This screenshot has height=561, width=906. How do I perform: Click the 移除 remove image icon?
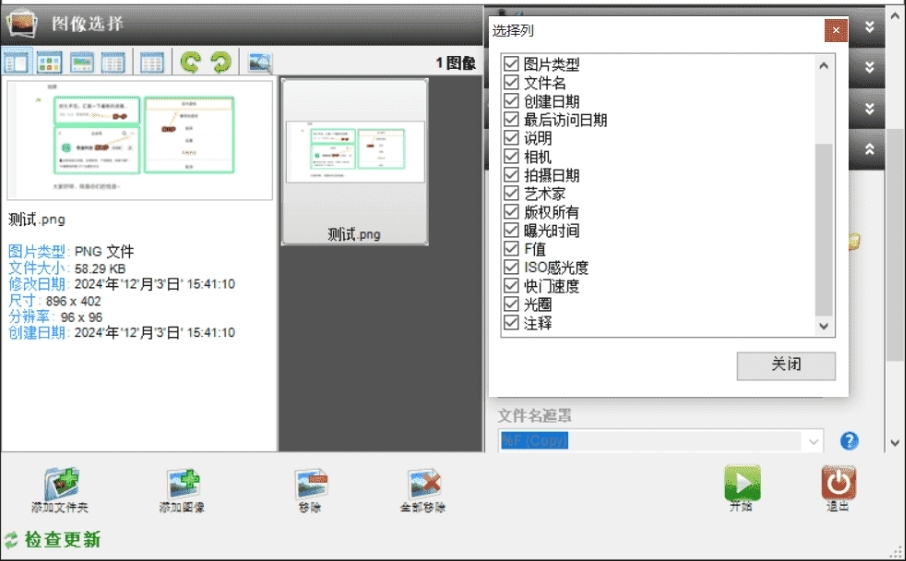tap(311, 484)
